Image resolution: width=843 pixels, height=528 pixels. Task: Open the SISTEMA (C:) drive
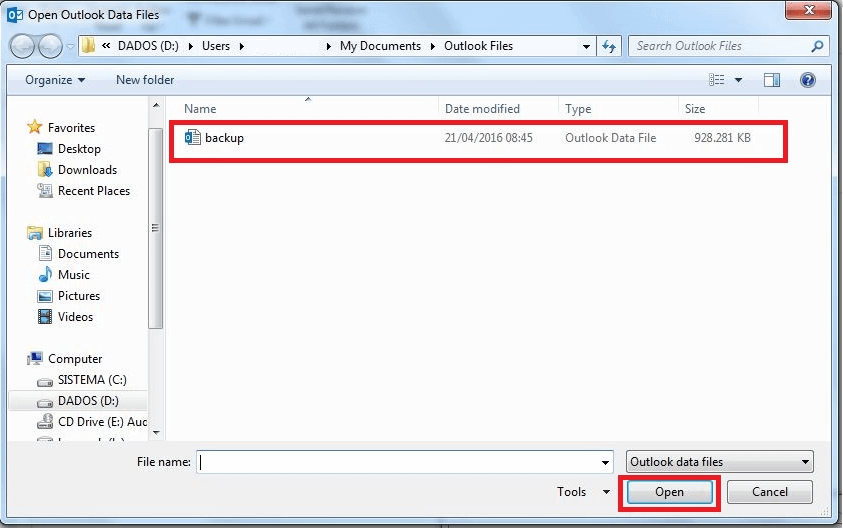92,380
